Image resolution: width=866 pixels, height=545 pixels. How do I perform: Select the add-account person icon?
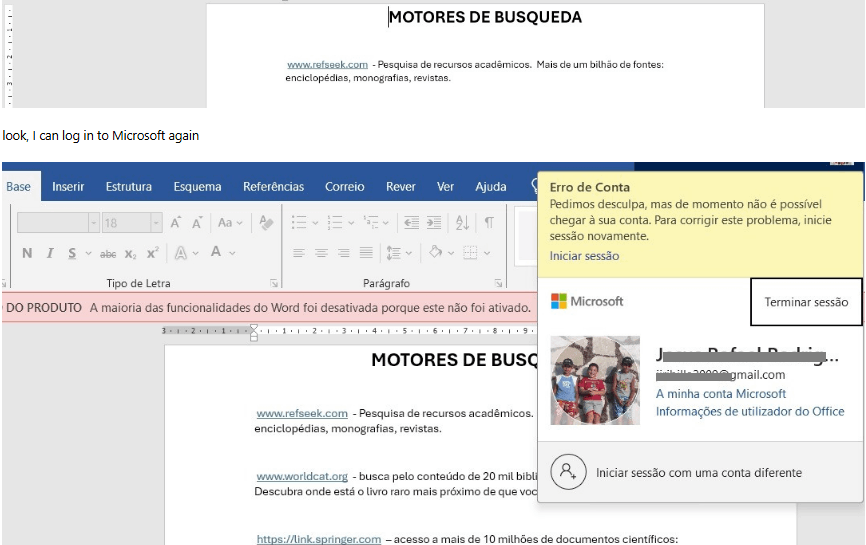pos(568,472)
